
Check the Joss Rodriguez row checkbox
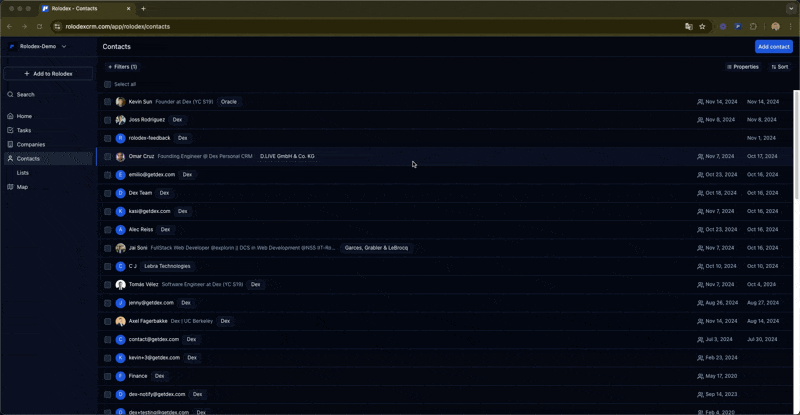click(x=107, y=120)
